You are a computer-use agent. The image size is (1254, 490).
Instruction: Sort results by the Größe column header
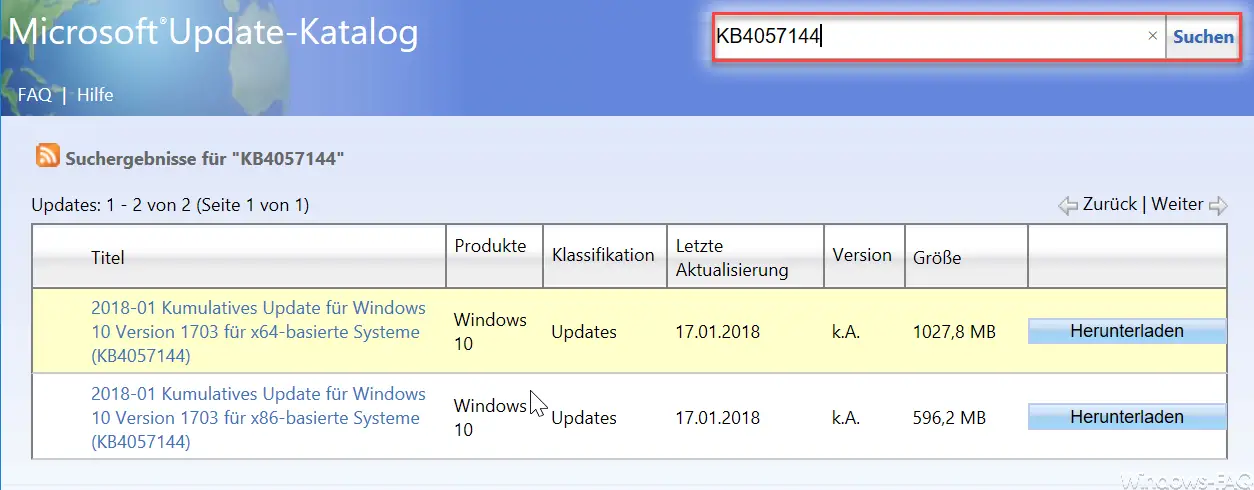(x=937, y=258)
